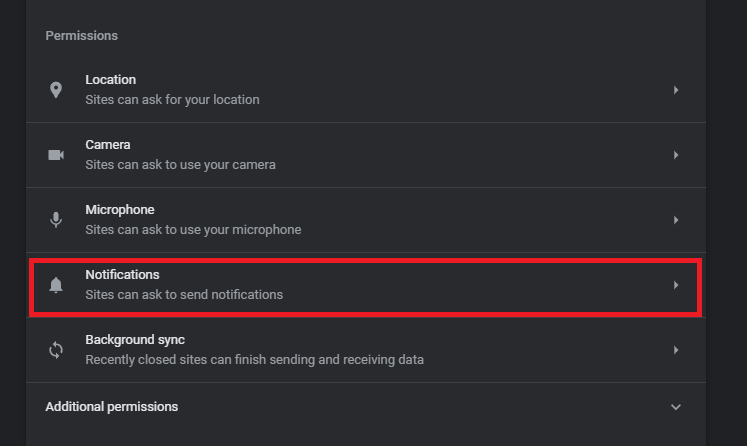Open Microphone settings via its arrow
747x446 pixels.
pyautogui.click(x=676, y=220)
